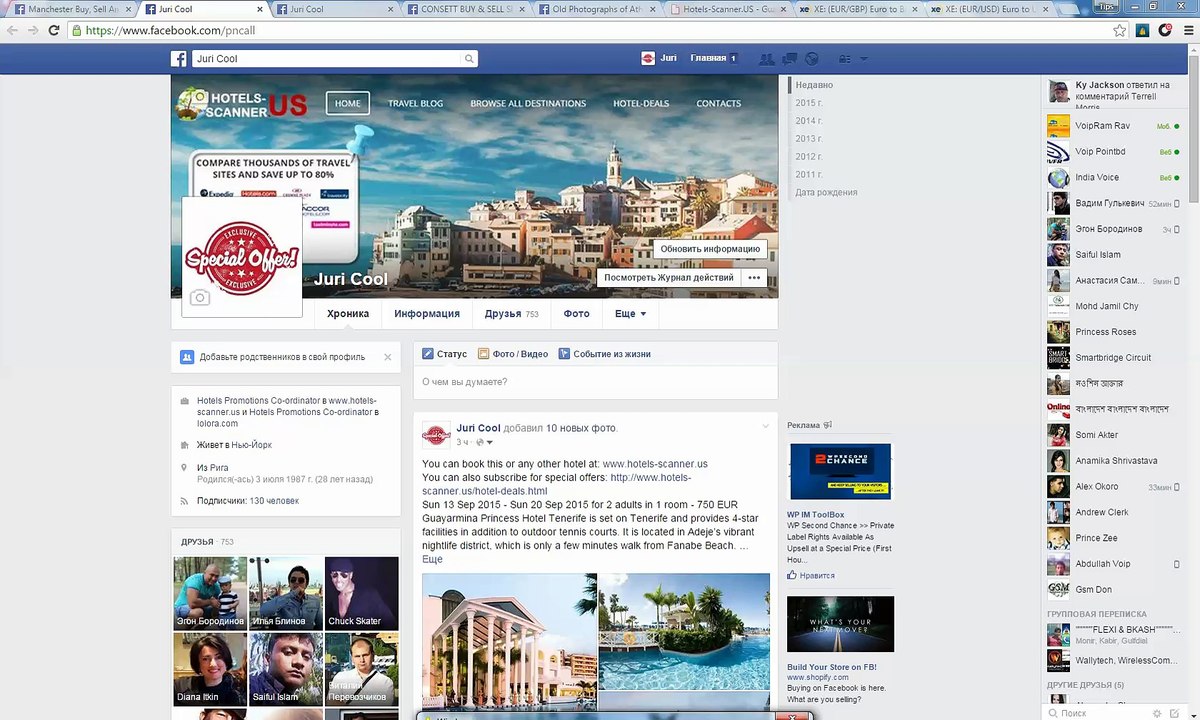Click post author avatar Juri Cool

coord(436,435)
